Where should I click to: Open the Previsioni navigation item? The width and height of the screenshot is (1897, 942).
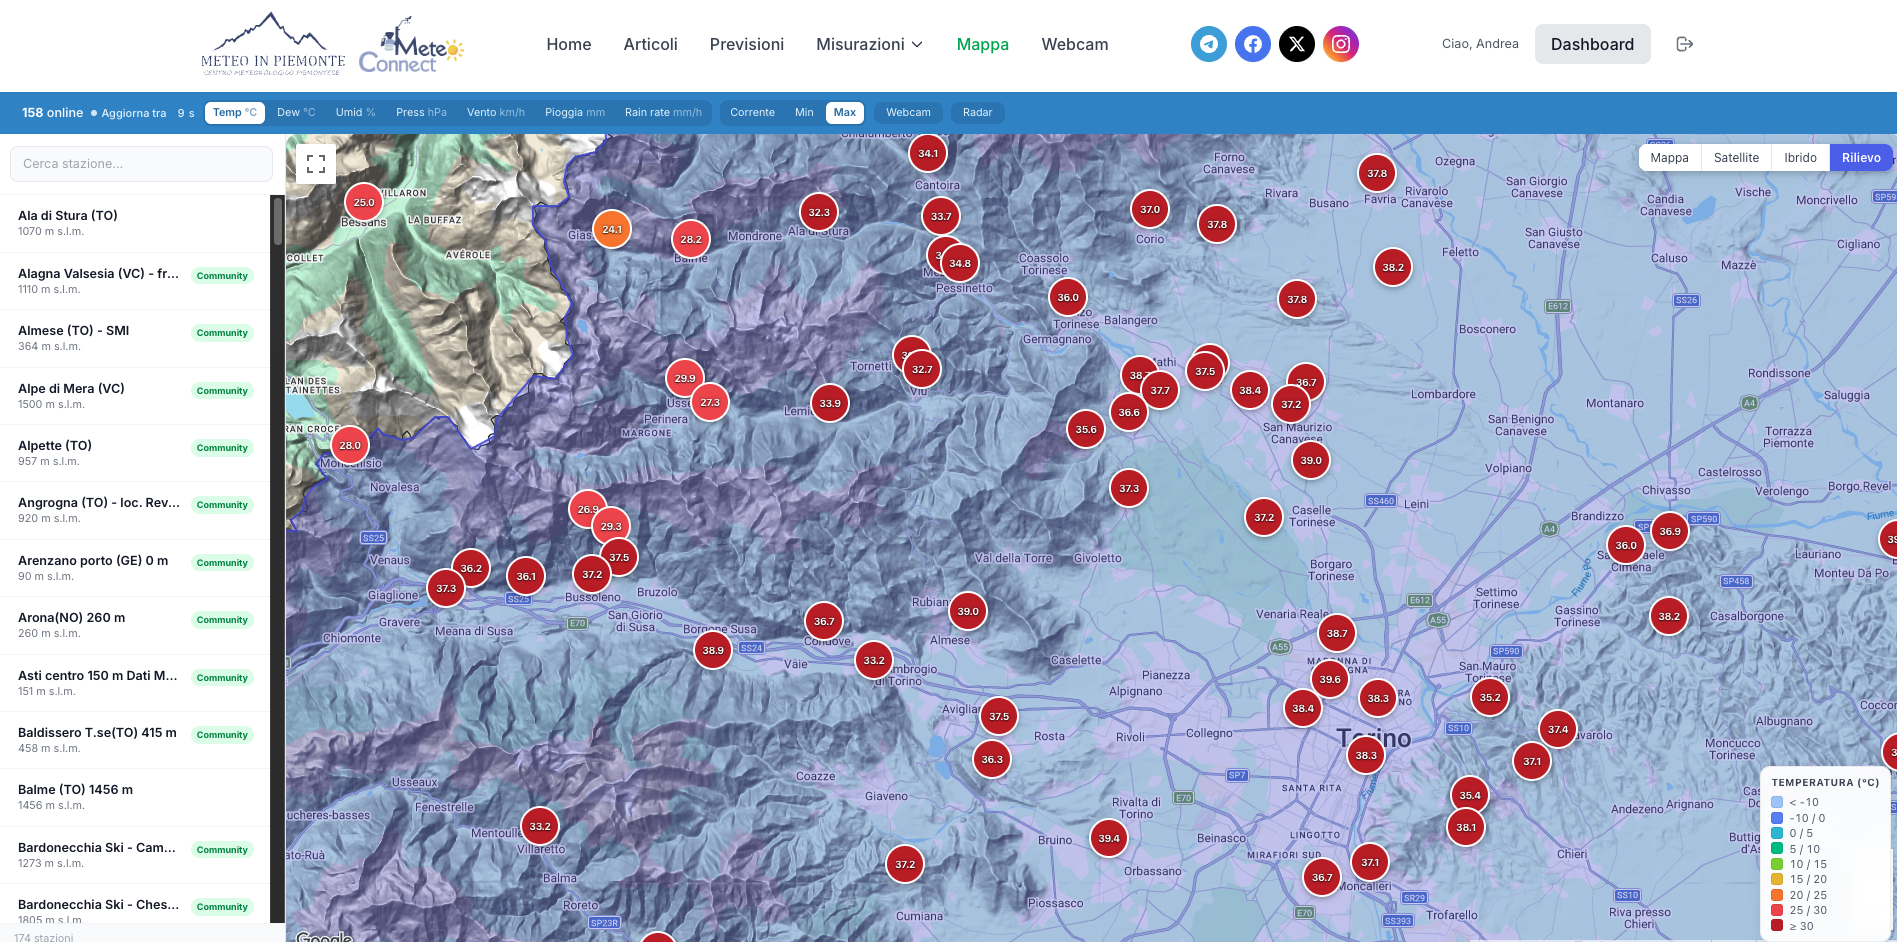coord(747,44)
